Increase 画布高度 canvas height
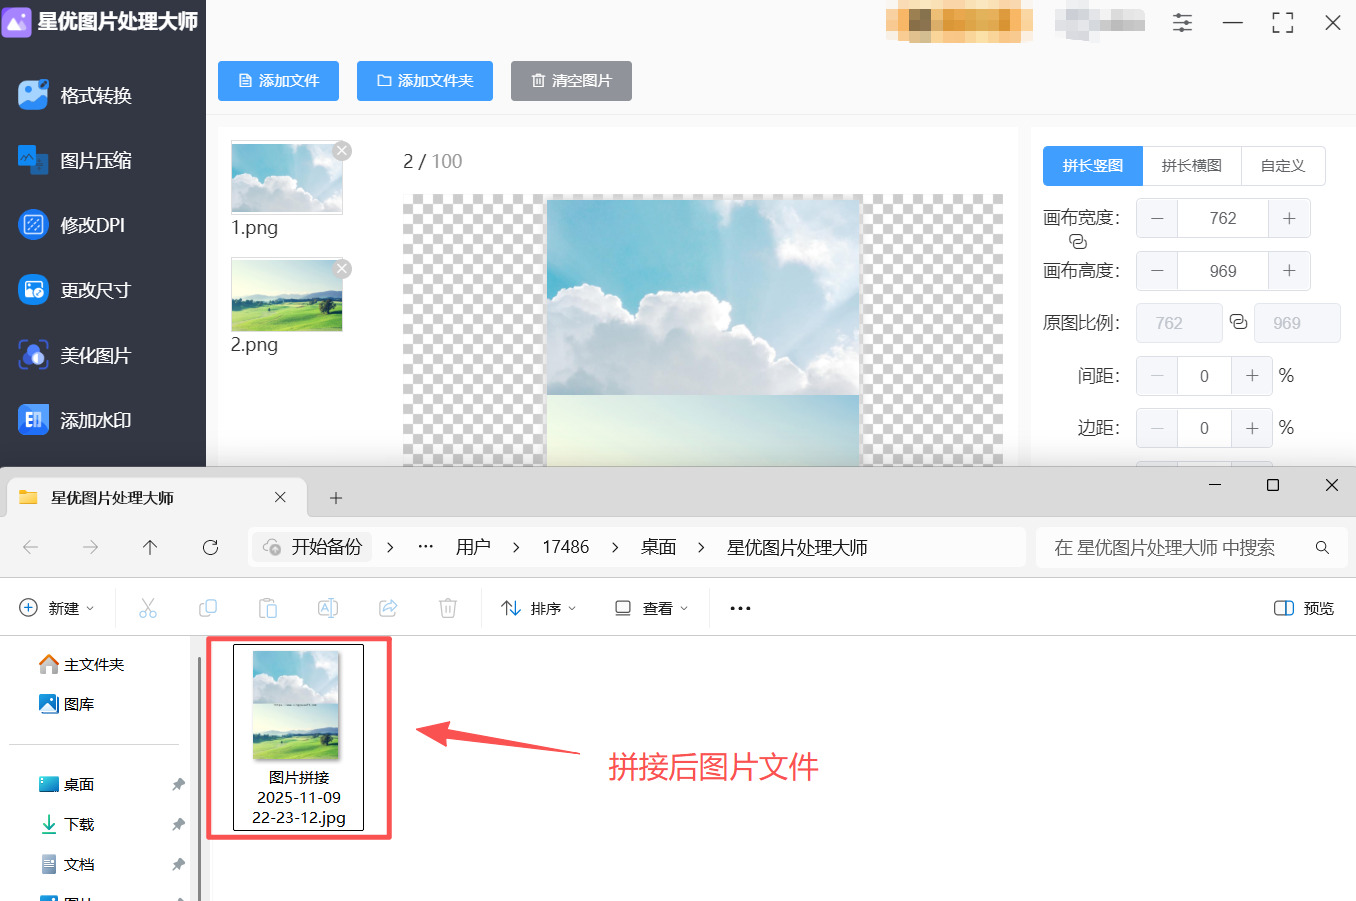This screenshot has width=1356, height=901. tap(1289, 271)
